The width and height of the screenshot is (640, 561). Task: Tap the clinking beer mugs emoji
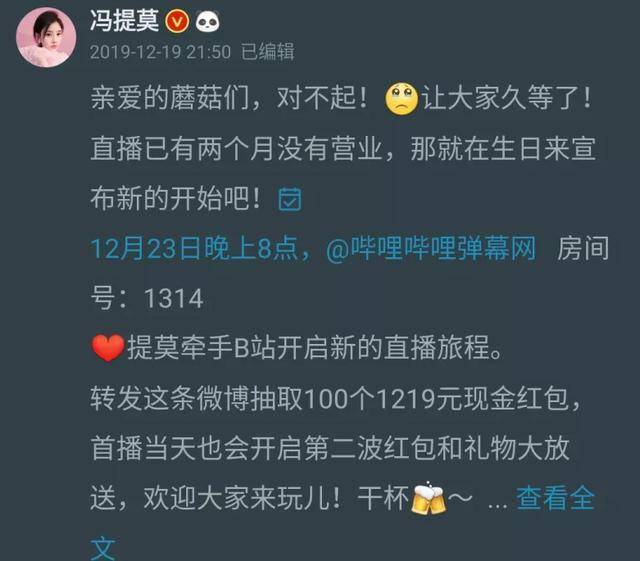tap(428, 499)
